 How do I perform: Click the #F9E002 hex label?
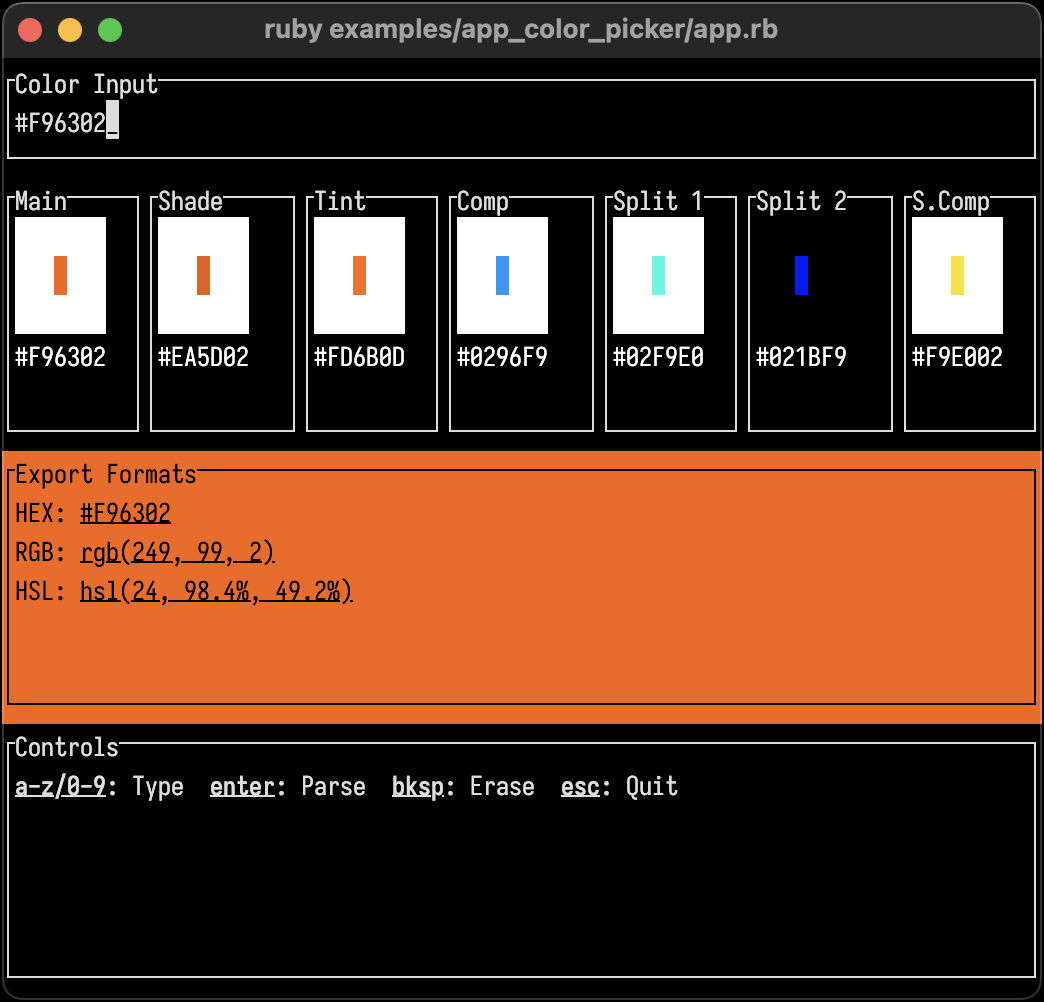point(957,358)
